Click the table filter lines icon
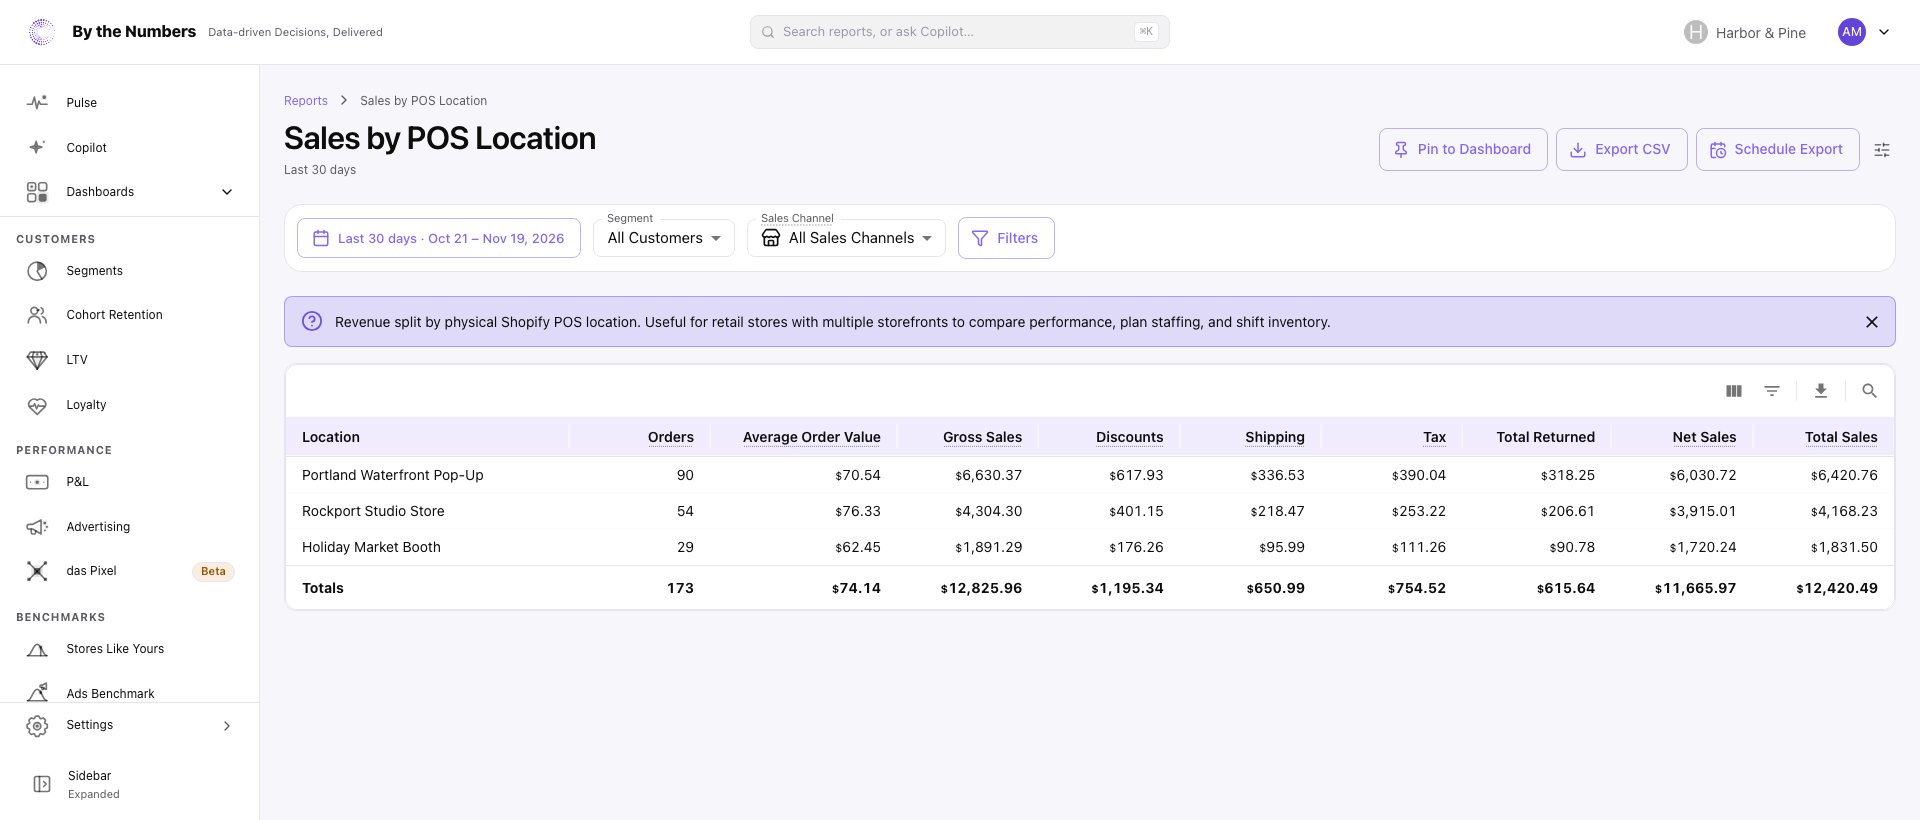The image size is (1920, 820). click(1772, 391)
